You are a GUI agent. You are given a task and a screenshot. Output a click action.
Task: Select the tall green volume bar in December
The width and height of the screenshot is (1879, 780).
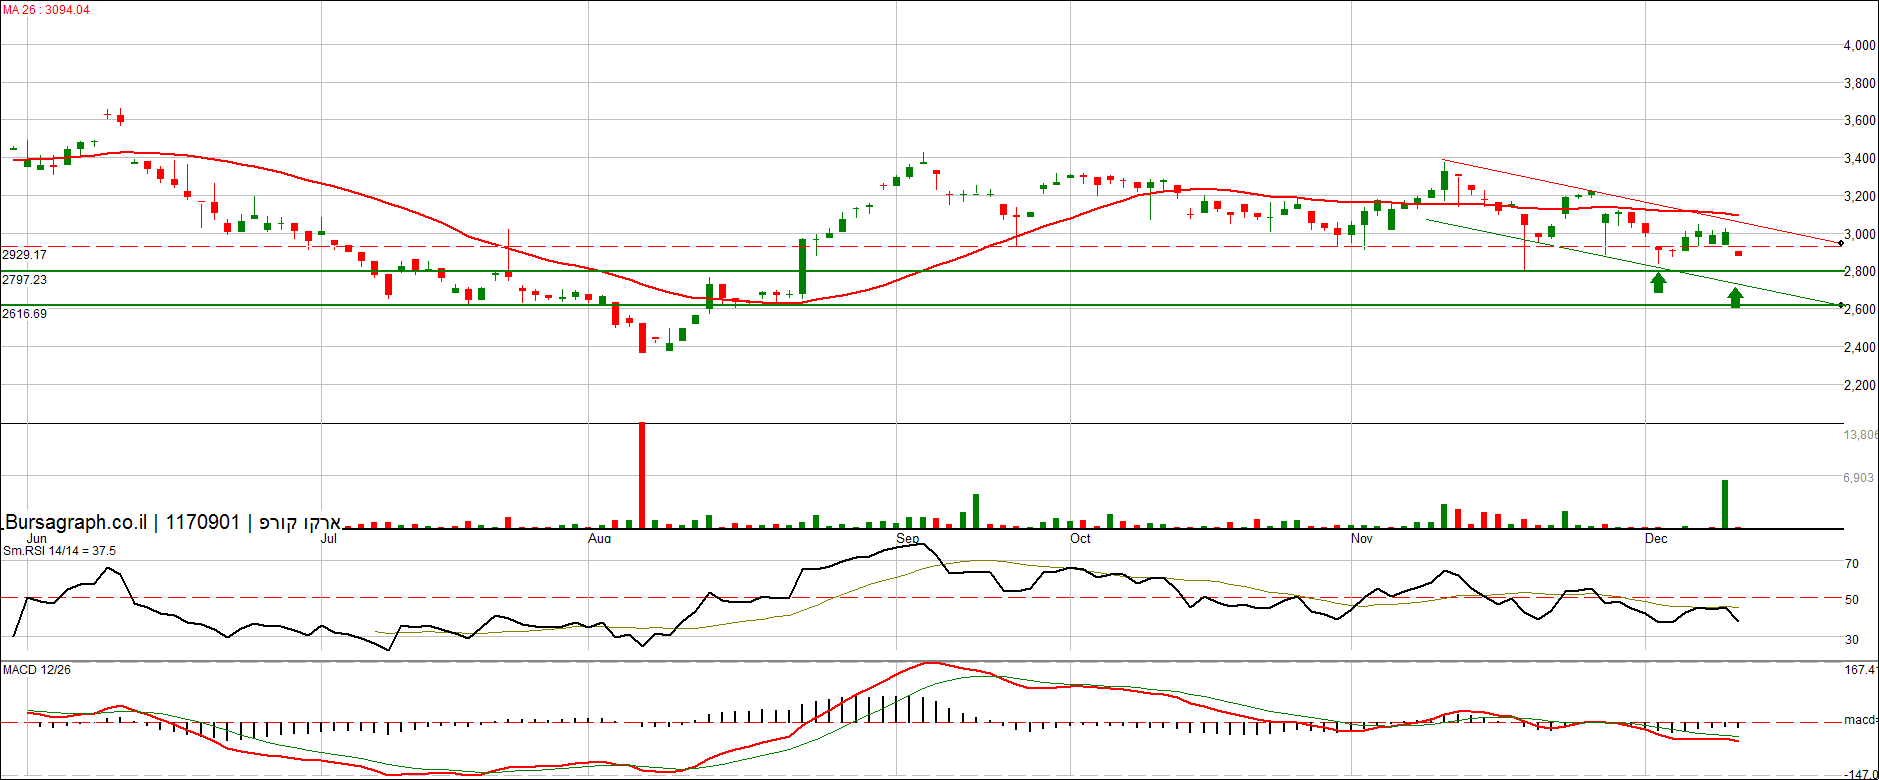[x=1725, y=504]
